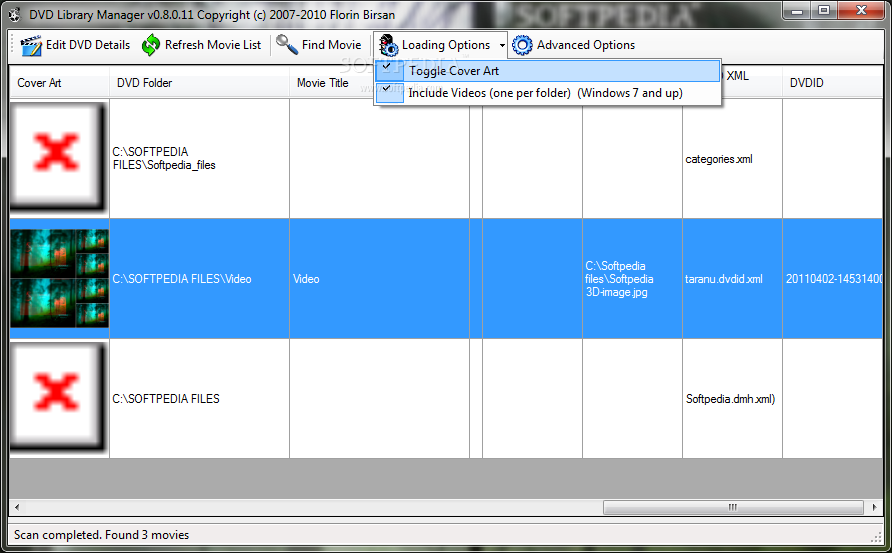Click the application icon in the title bar
Image resolution: width=892 pixels, height=553 pixels.
pyautogui.click(x=15, y=15)
